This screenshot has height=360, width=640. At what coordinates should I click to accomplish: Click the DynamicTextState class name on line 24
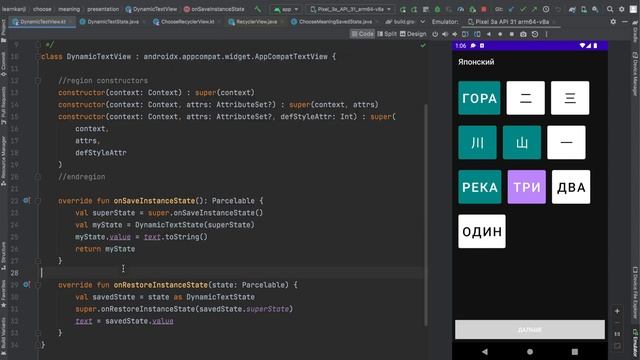tap(168, 225)
